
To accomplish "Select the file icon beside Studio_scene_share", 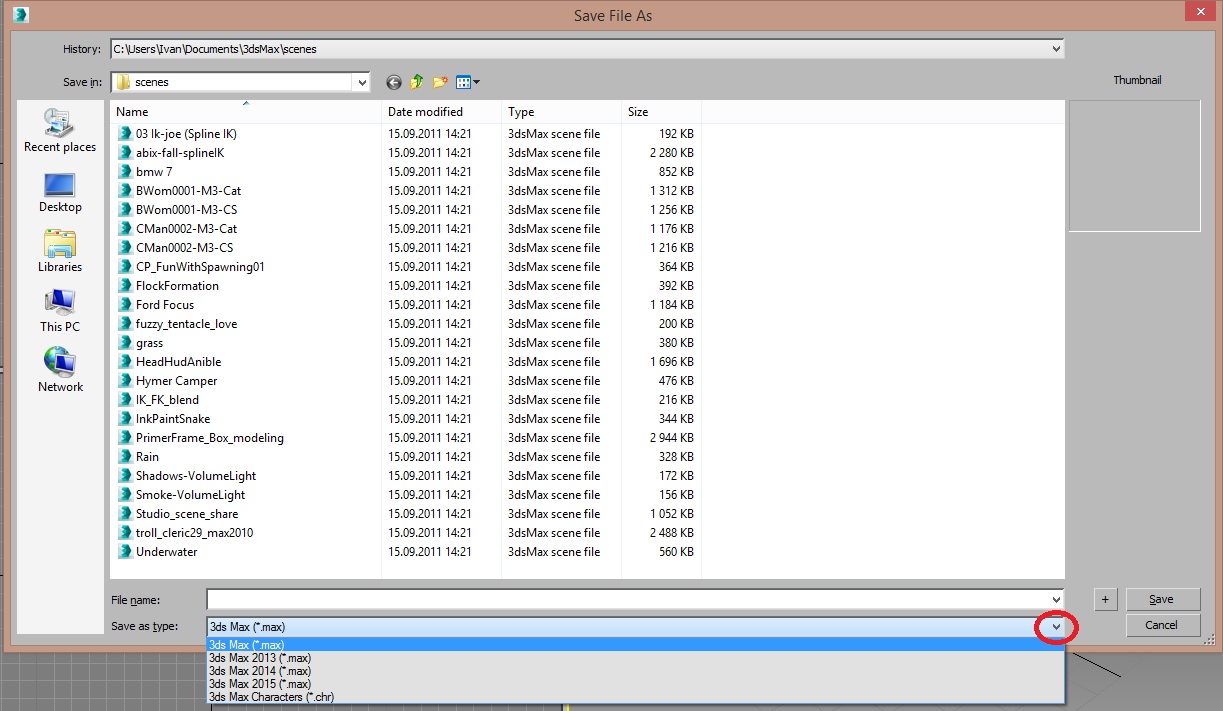I will click(125, 514).
